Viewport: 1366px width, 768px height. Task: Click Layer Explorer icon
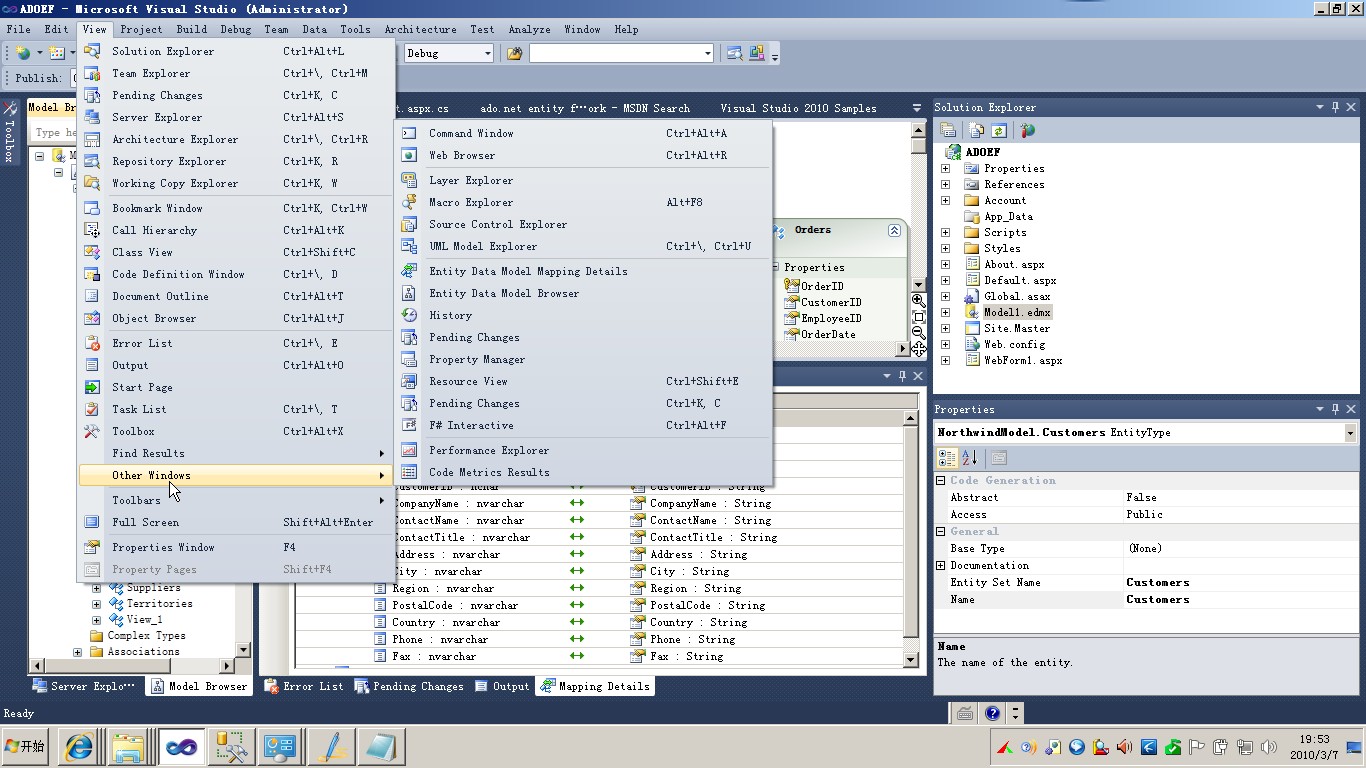pyautogui.click(x=409, y=180)
